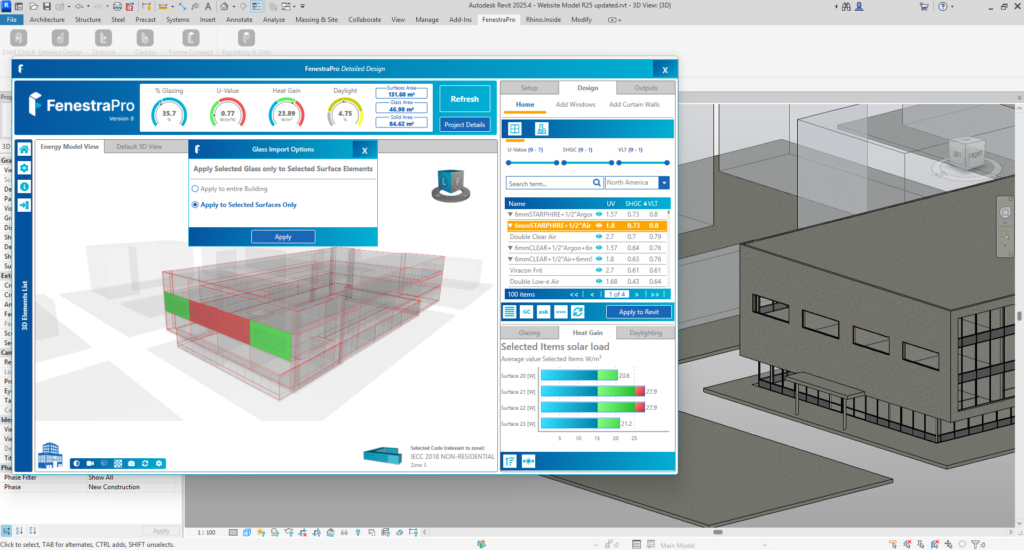Open the Massing & Site ribbon tab
This screenshot has height=550, width=1024.
(316, 20)
